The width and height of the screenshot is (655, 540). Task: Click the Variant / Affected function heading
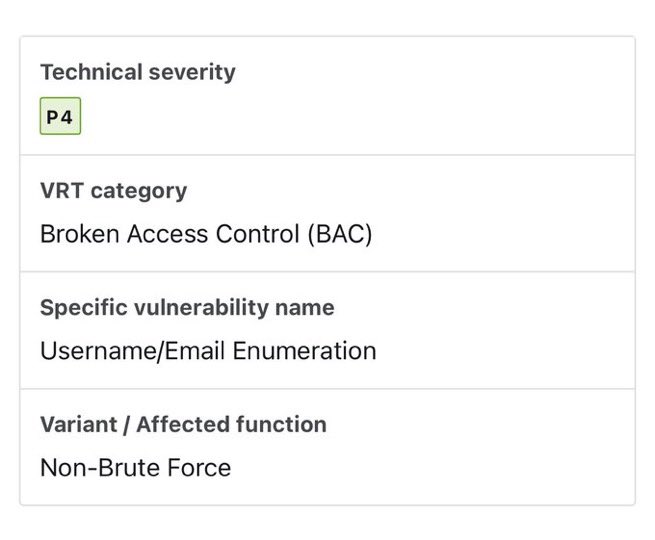183,424
